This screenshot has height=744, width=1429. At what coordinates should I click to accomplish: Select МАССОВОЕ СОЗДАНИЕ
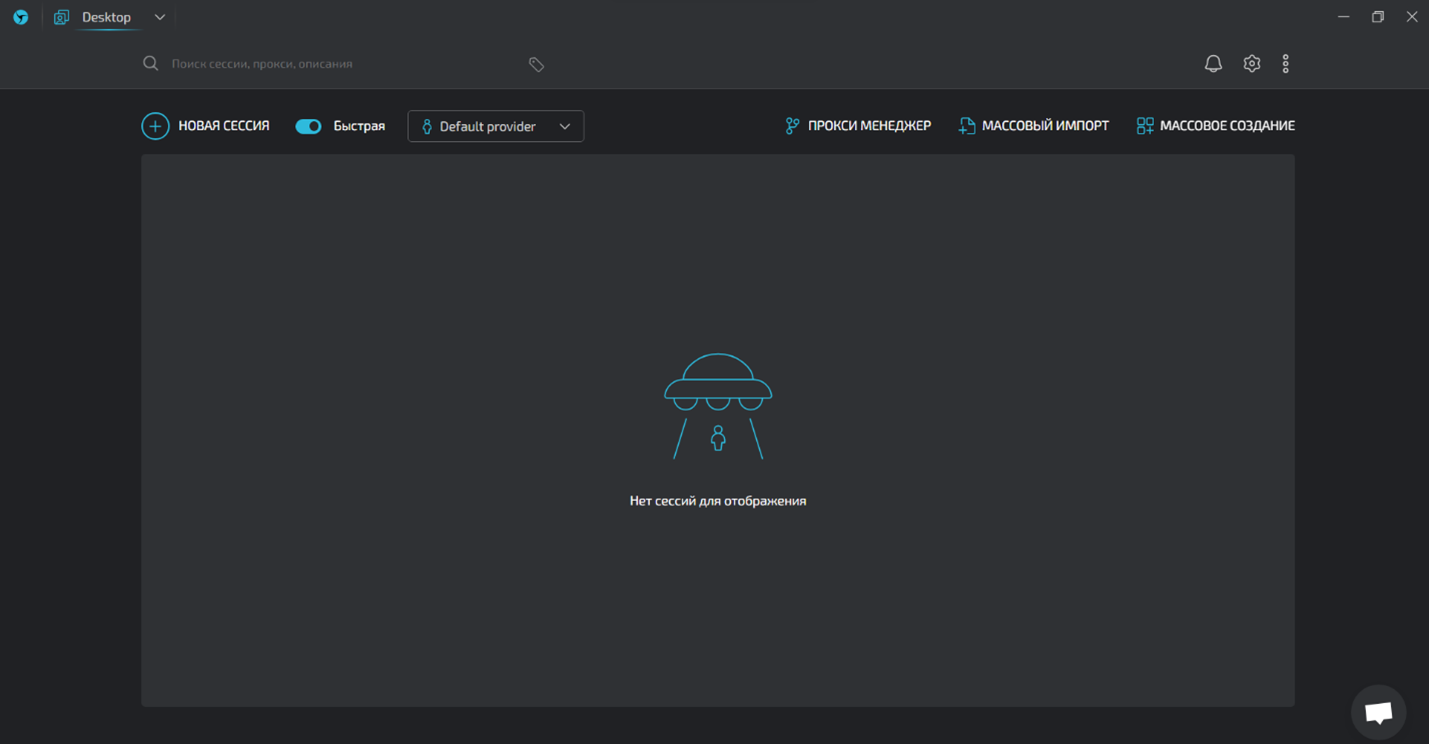pyautogui.click(x=1215, y=126)
